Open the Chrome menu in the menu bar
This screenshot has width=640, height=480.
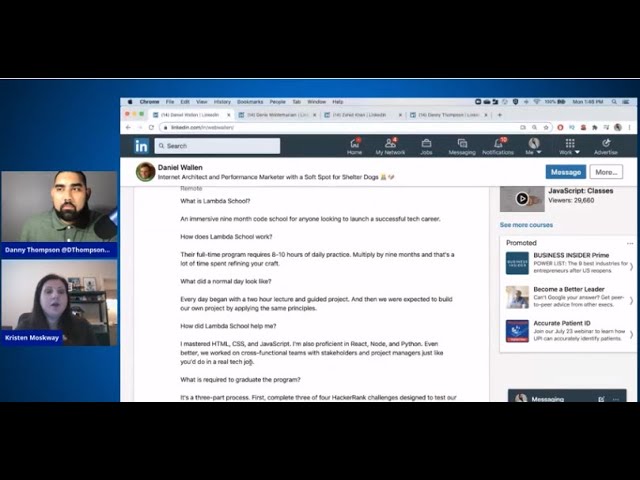149,102
